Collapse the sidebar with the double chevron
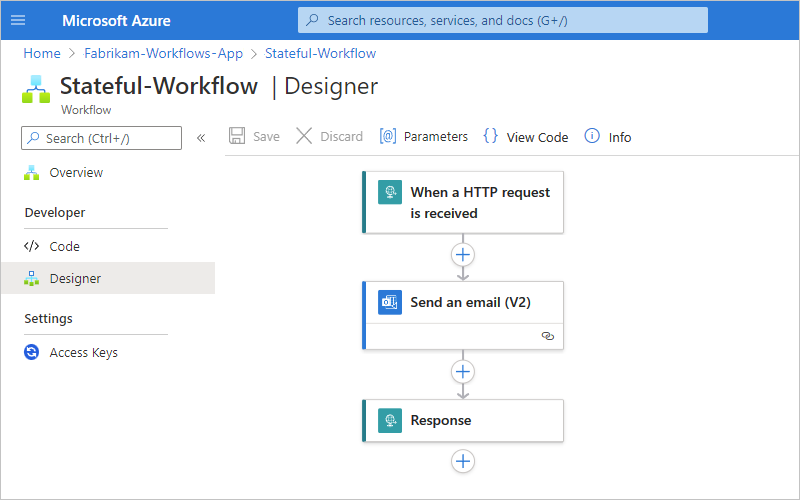This screenshot has width=800, height=500. pos(201,138)
